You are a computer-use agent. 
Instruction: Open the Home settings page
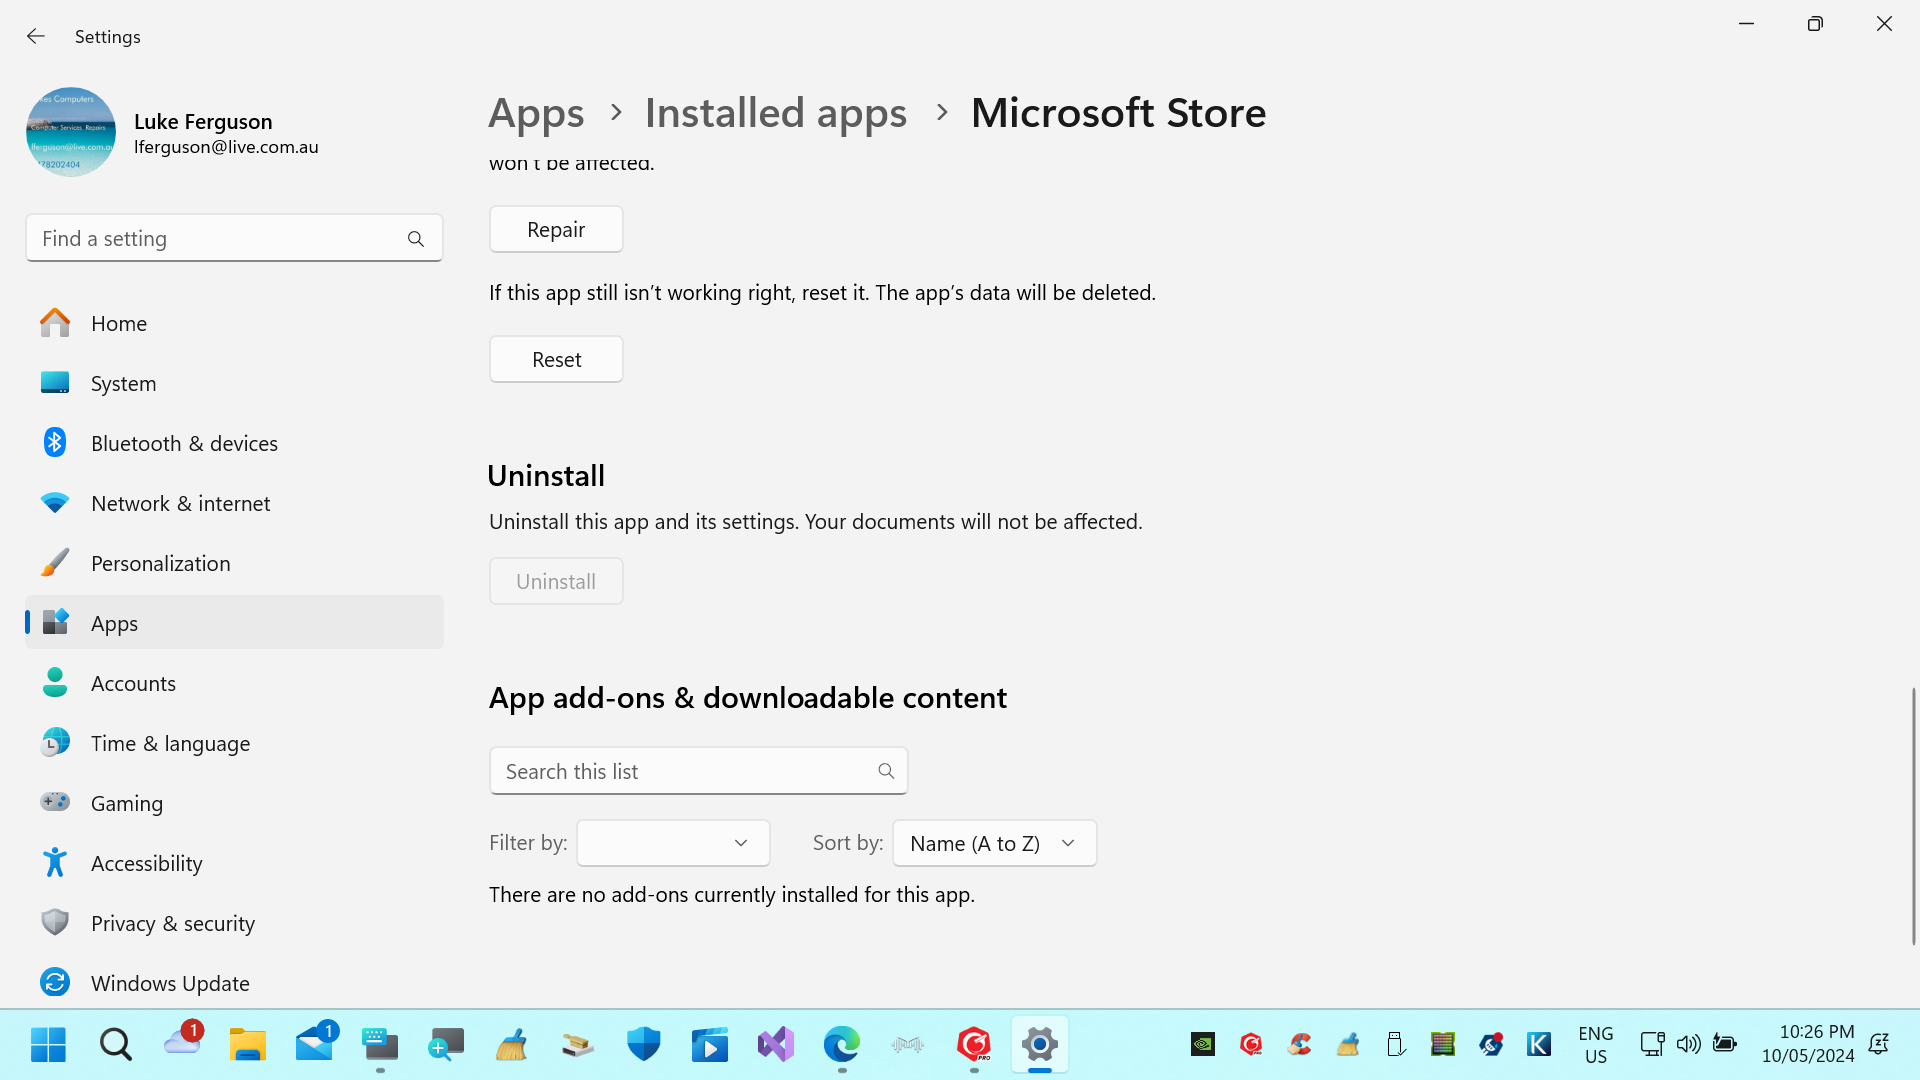pos(234,323)
